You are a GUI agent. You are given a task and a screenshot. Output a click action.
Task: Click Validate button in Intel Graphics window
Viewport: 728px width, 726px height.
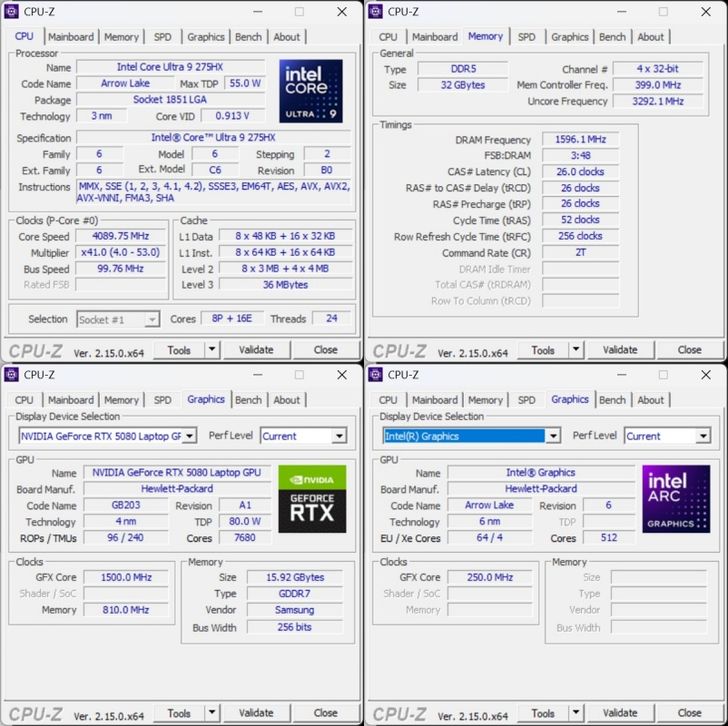point(620,713)
